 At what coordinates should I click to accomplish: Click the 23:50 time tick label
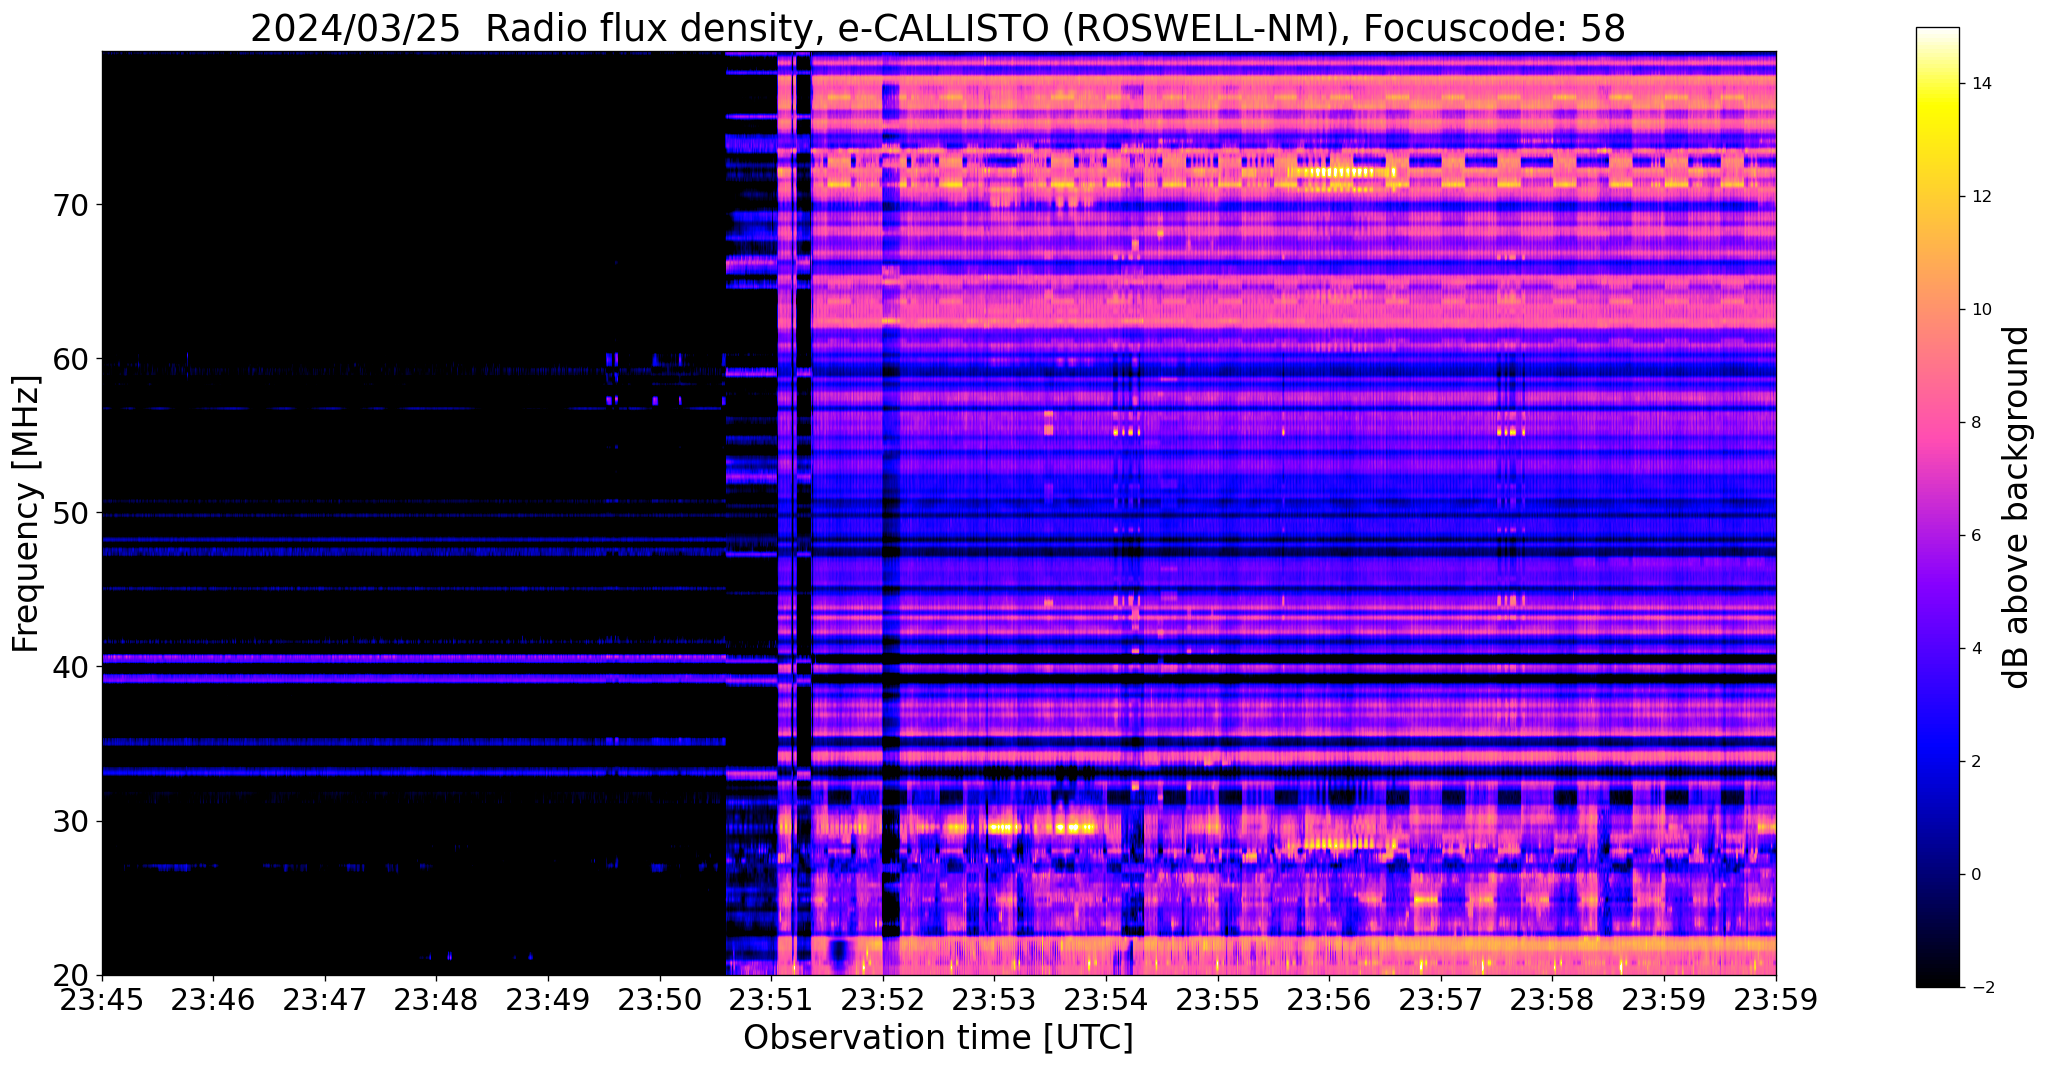click(x=660, y=998)
